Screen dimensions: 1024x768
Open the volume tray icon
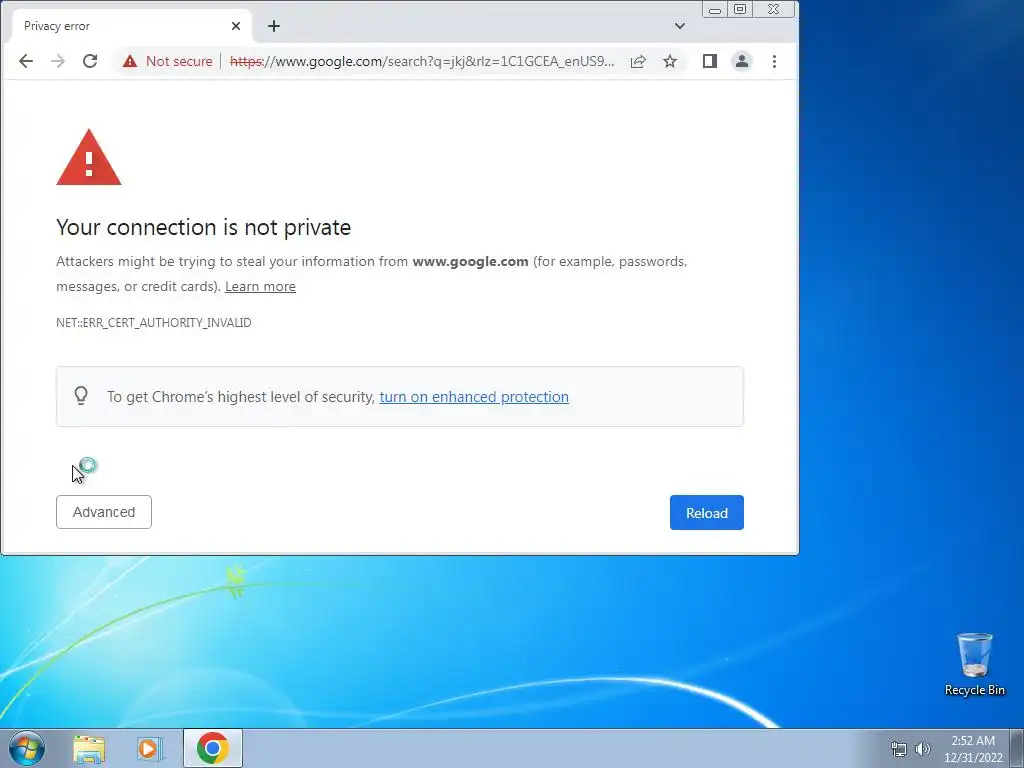923,749
